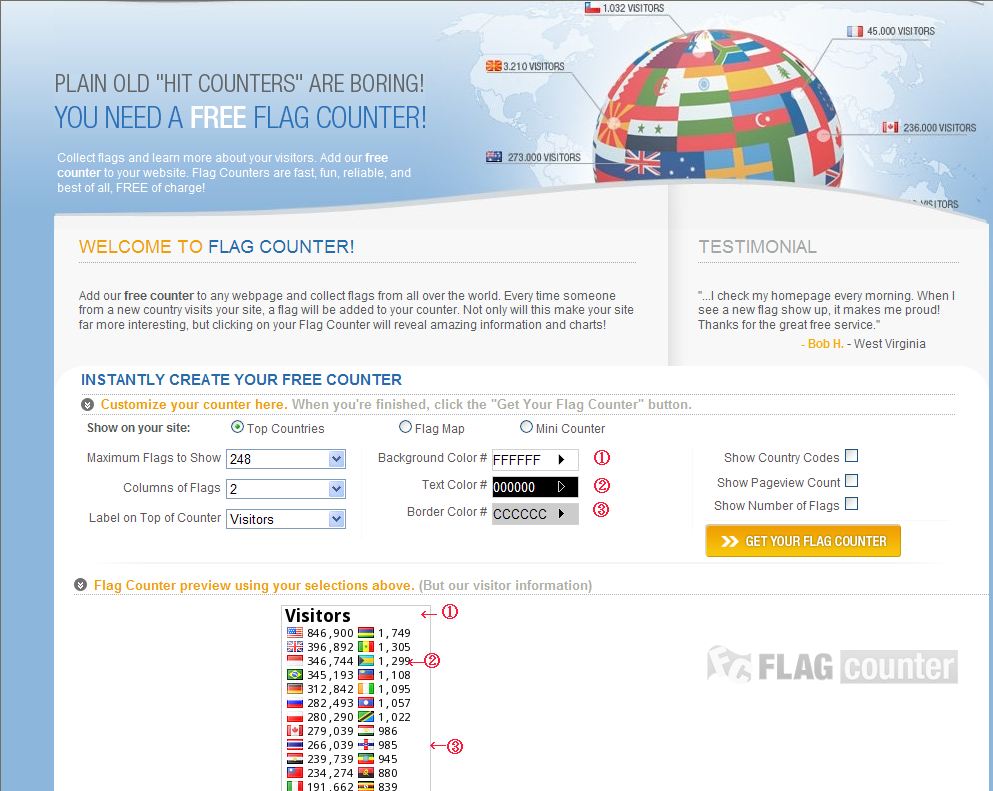Open the Text Color 000000 picker
Viewport: 993px width, 791px height.
point(535,486)
